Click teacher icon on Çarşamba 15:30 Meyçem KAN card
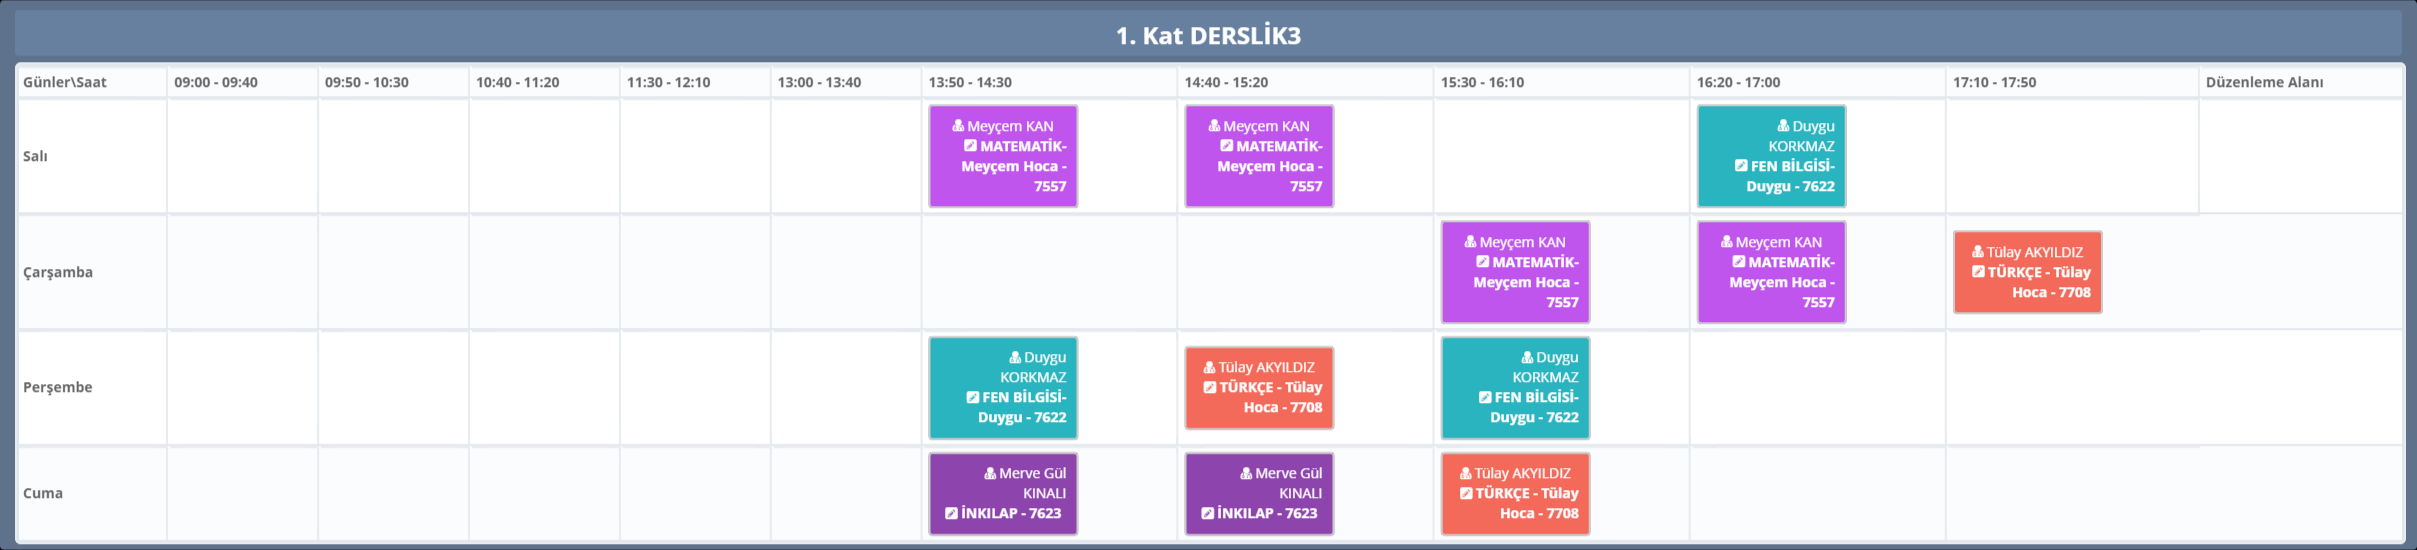The height and width of the screenshot is (550, 2417). pyautogui.click(x=1470, y=242)
